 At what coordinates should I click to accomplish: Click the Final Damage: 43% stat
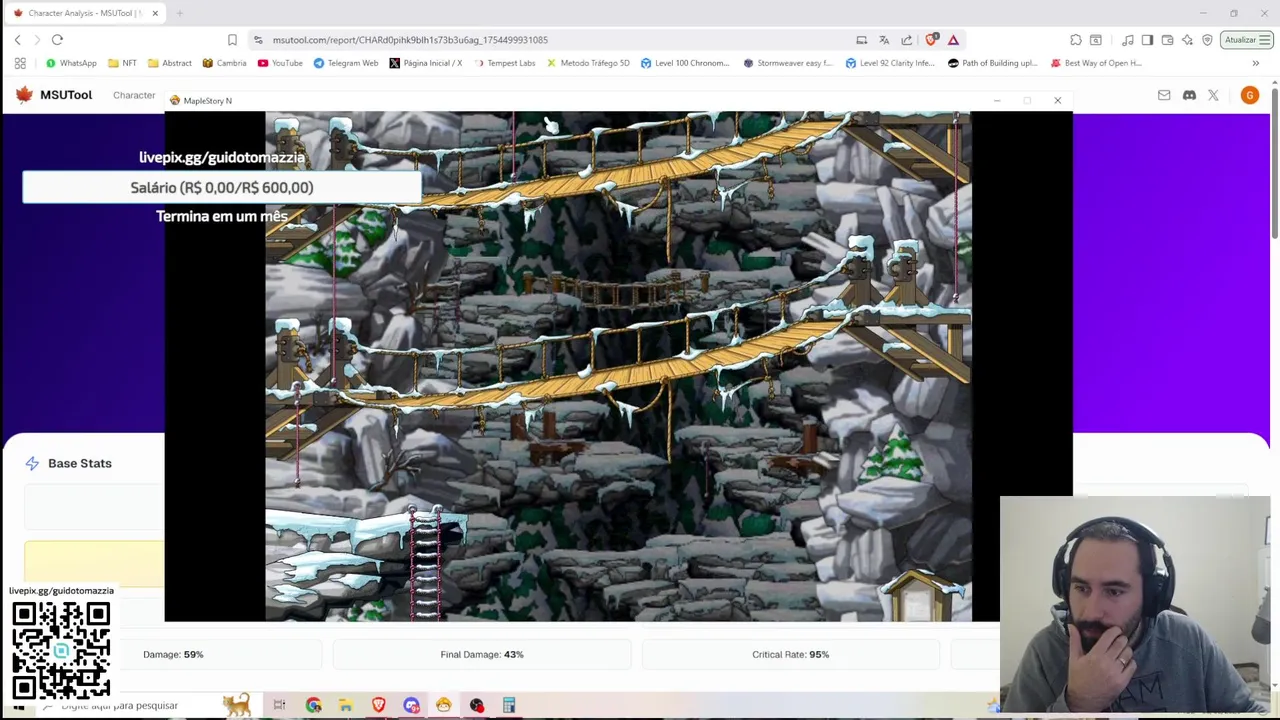482,654
